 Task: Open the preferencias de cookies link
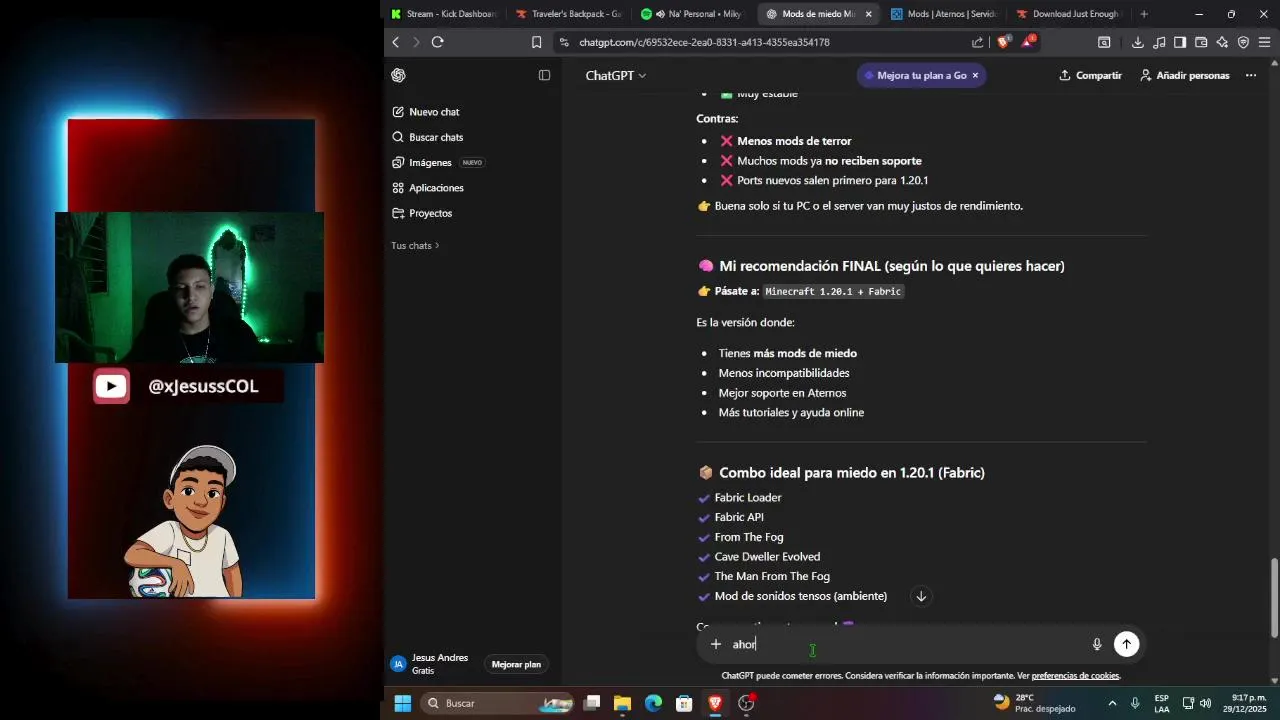tap(1075, 676)
